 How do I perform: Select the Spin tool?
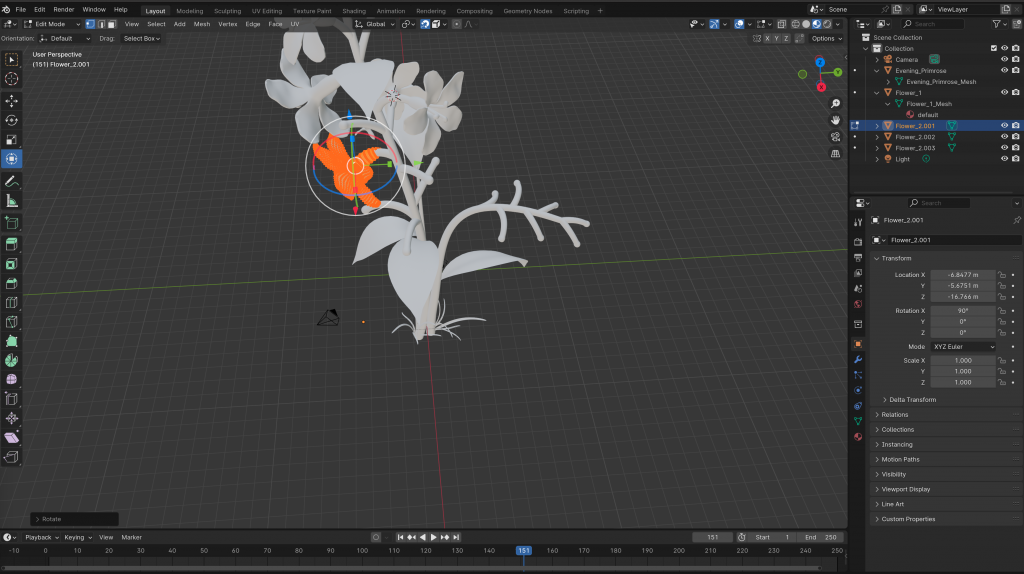(x=12, y=360)
